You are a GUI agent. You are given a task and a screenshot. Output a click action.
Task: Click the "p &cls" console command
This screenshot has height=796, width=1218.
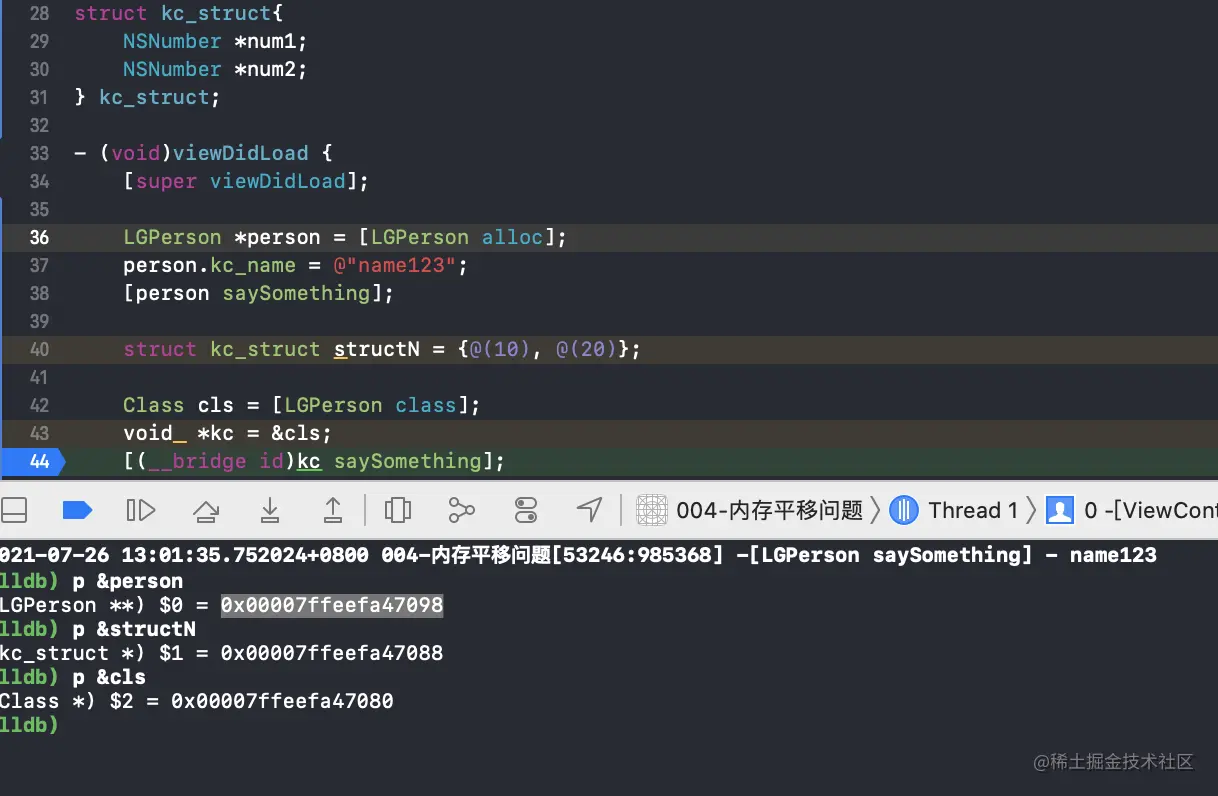pos(109,677)
